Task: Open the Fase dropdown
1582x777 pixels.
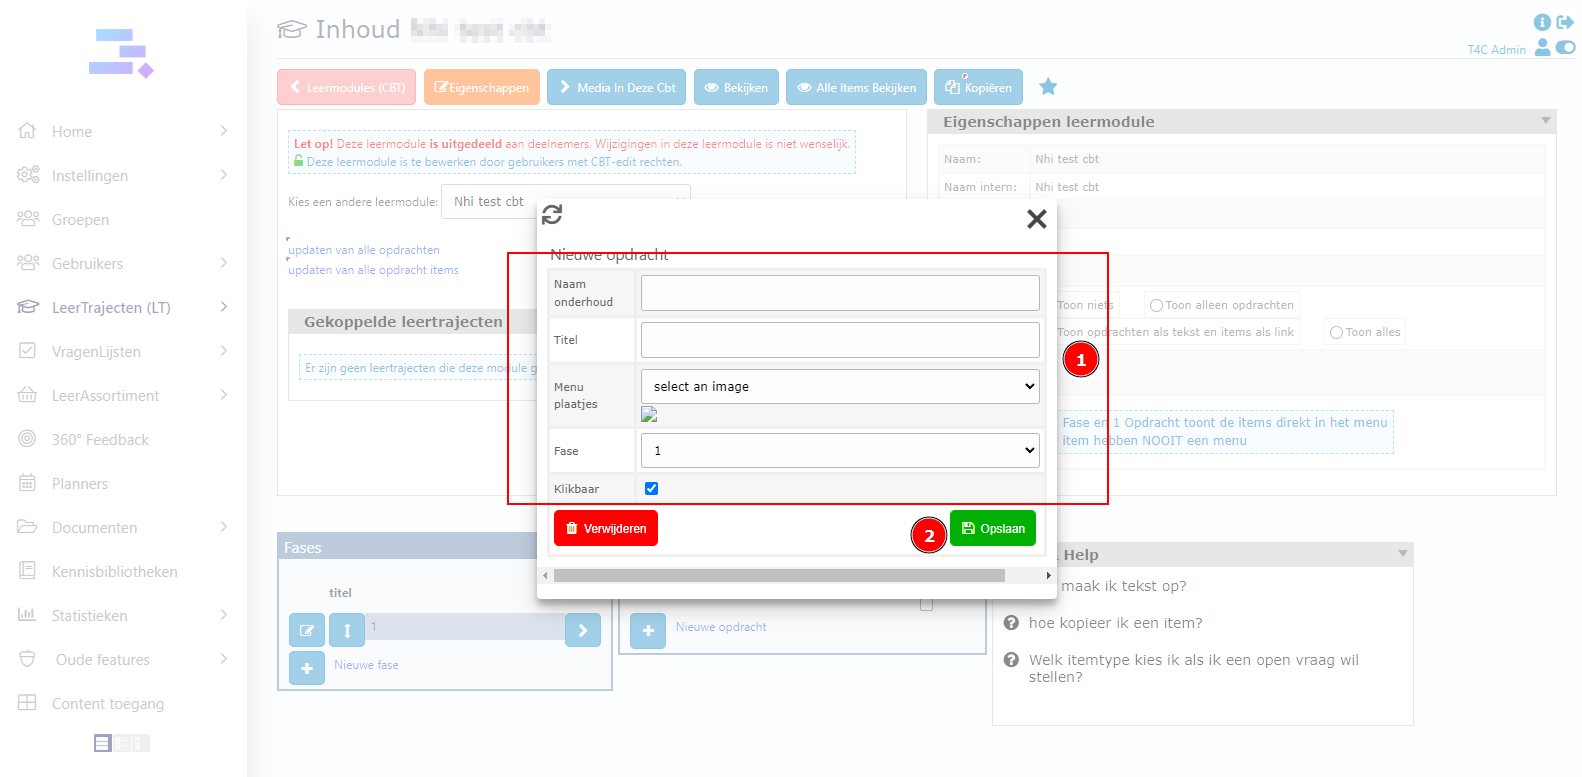Action: pyautogui.click(x=839, y=451)
